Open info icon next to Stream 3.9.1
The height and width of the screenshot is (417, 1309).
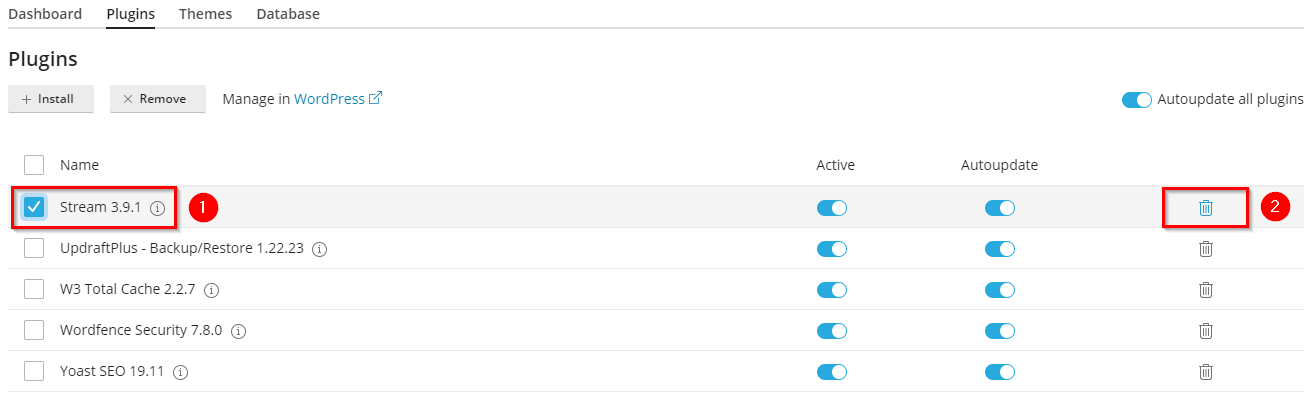click(x=157, y=208)
